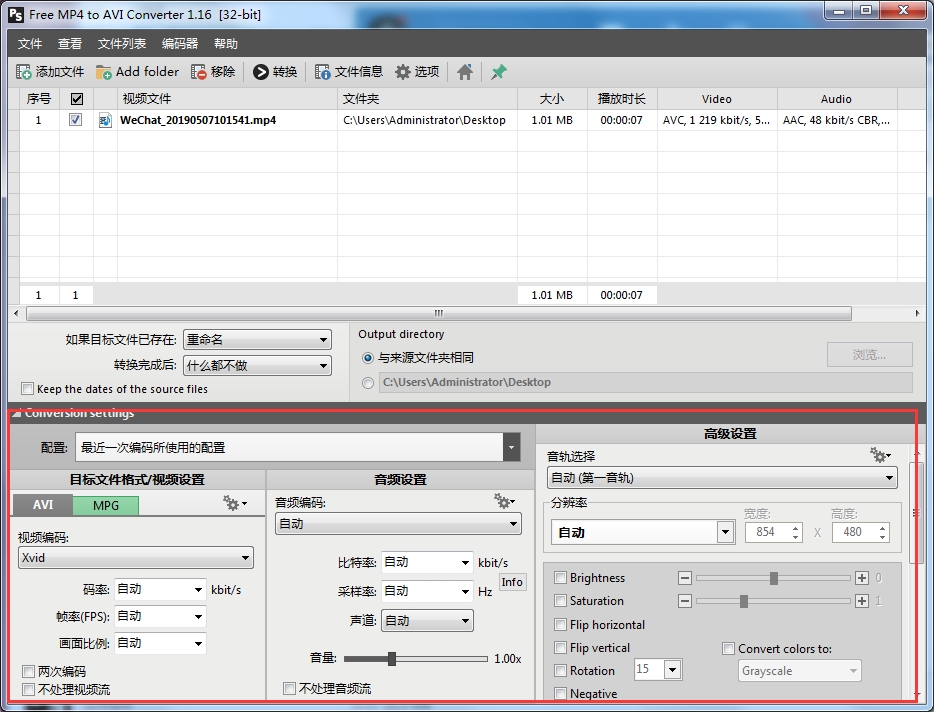Toggle the Flip horizontal checkbox

tap(561, 625)
